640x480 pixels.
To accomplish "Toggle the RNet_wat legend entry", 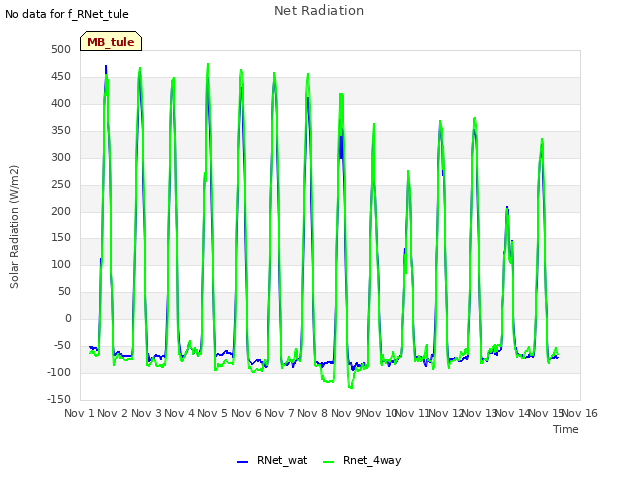I will tap(272, 460).
